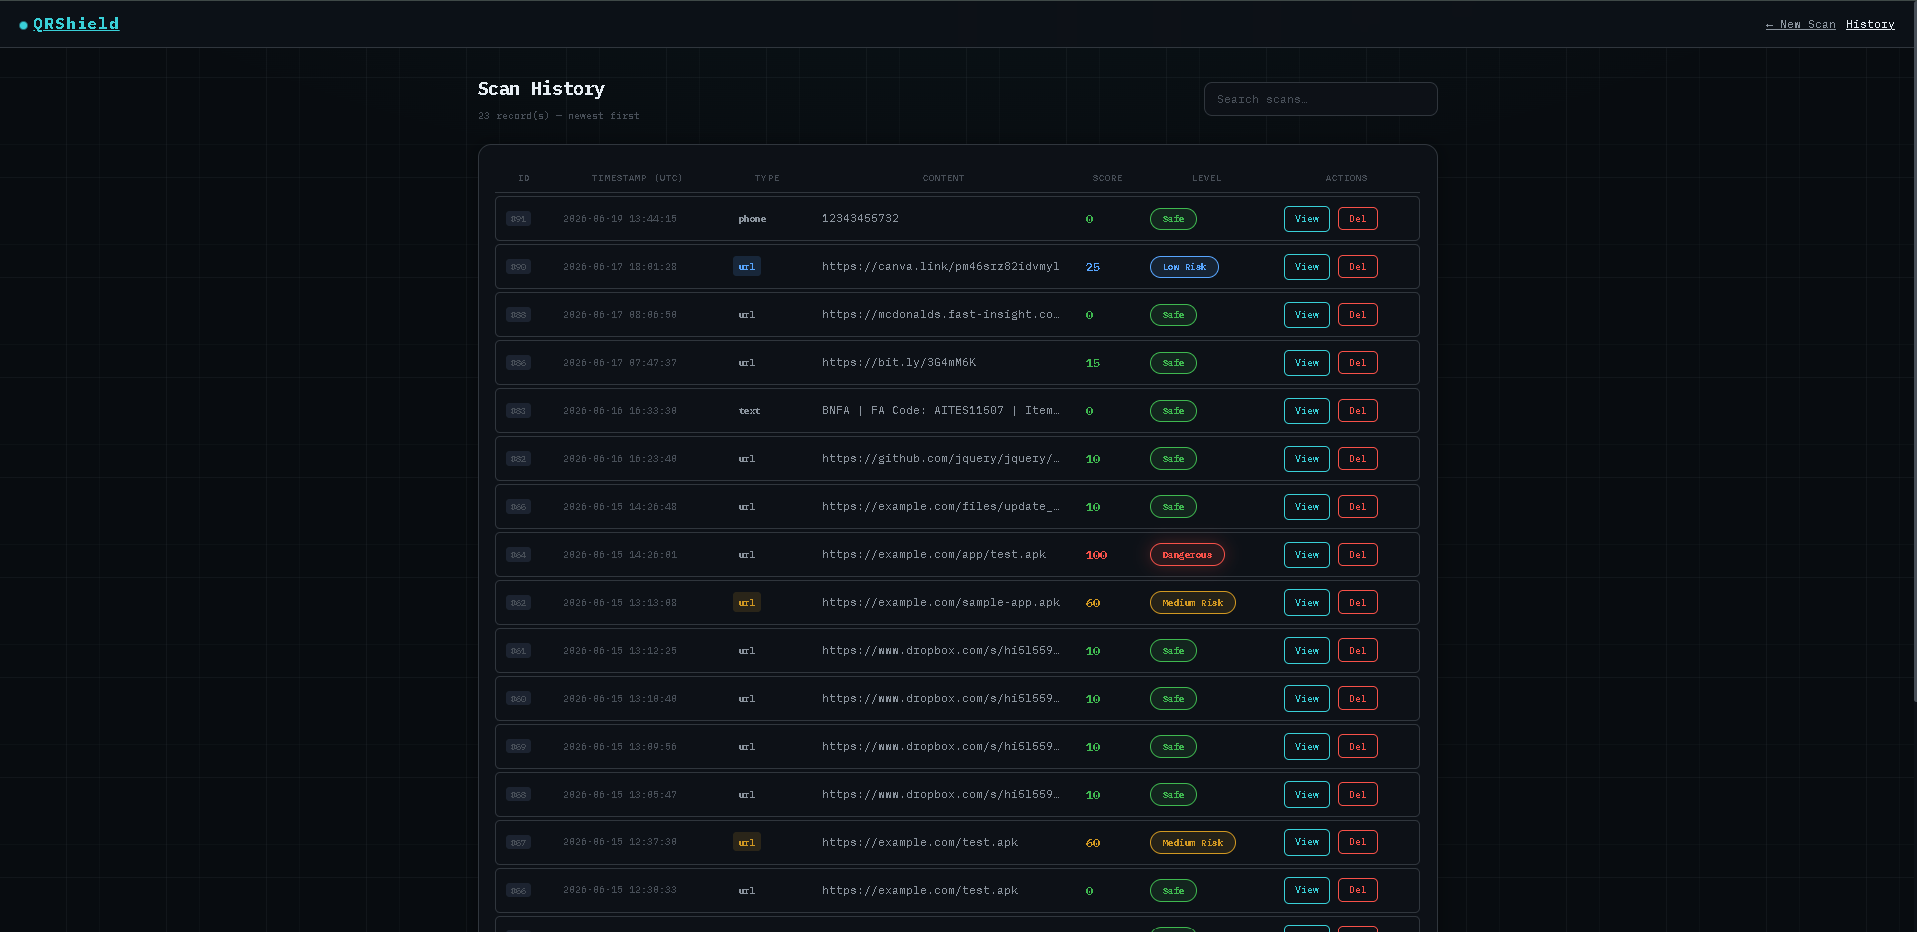This screenshot has width=1917, height=932.
Task: Delete the github.com jquery scan
Action: coord(1357,459)
